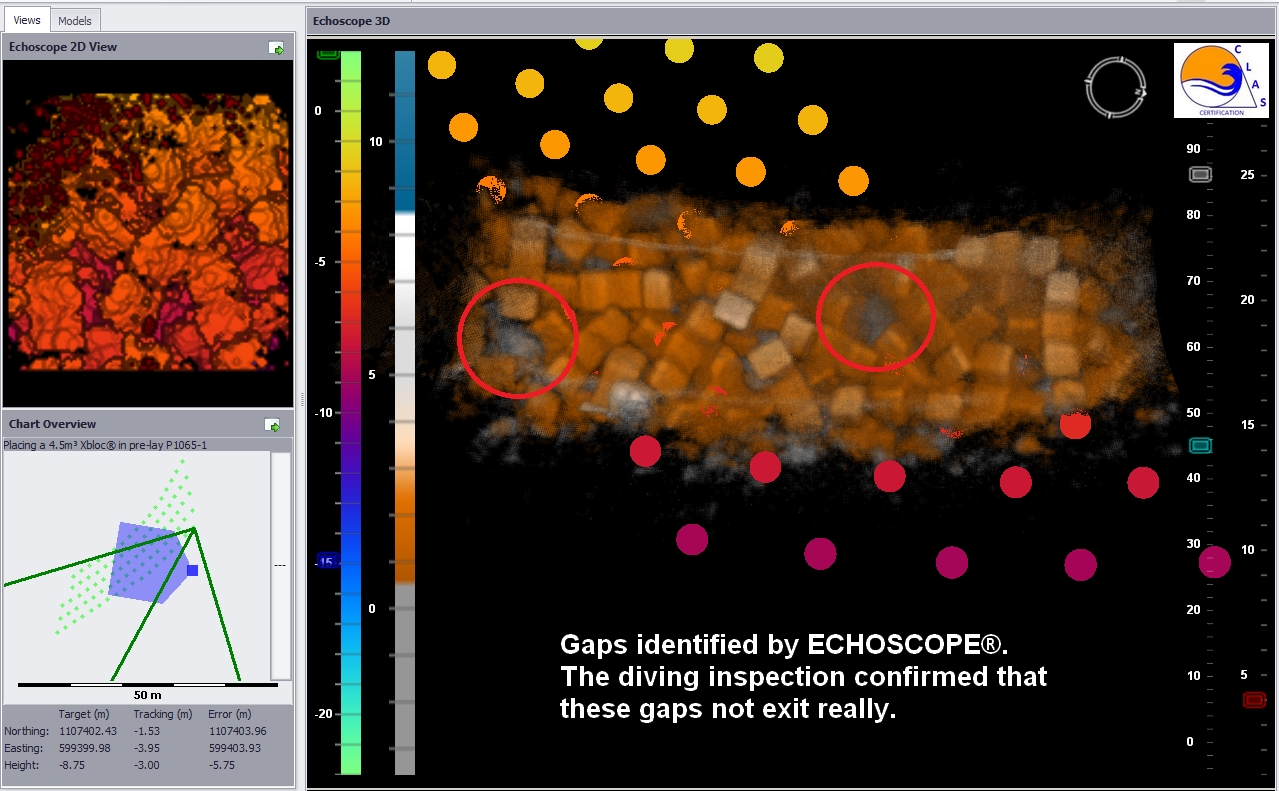Open the Models tab
The width and height of the screenshot is (1279, 791).
tap(75, 21)
